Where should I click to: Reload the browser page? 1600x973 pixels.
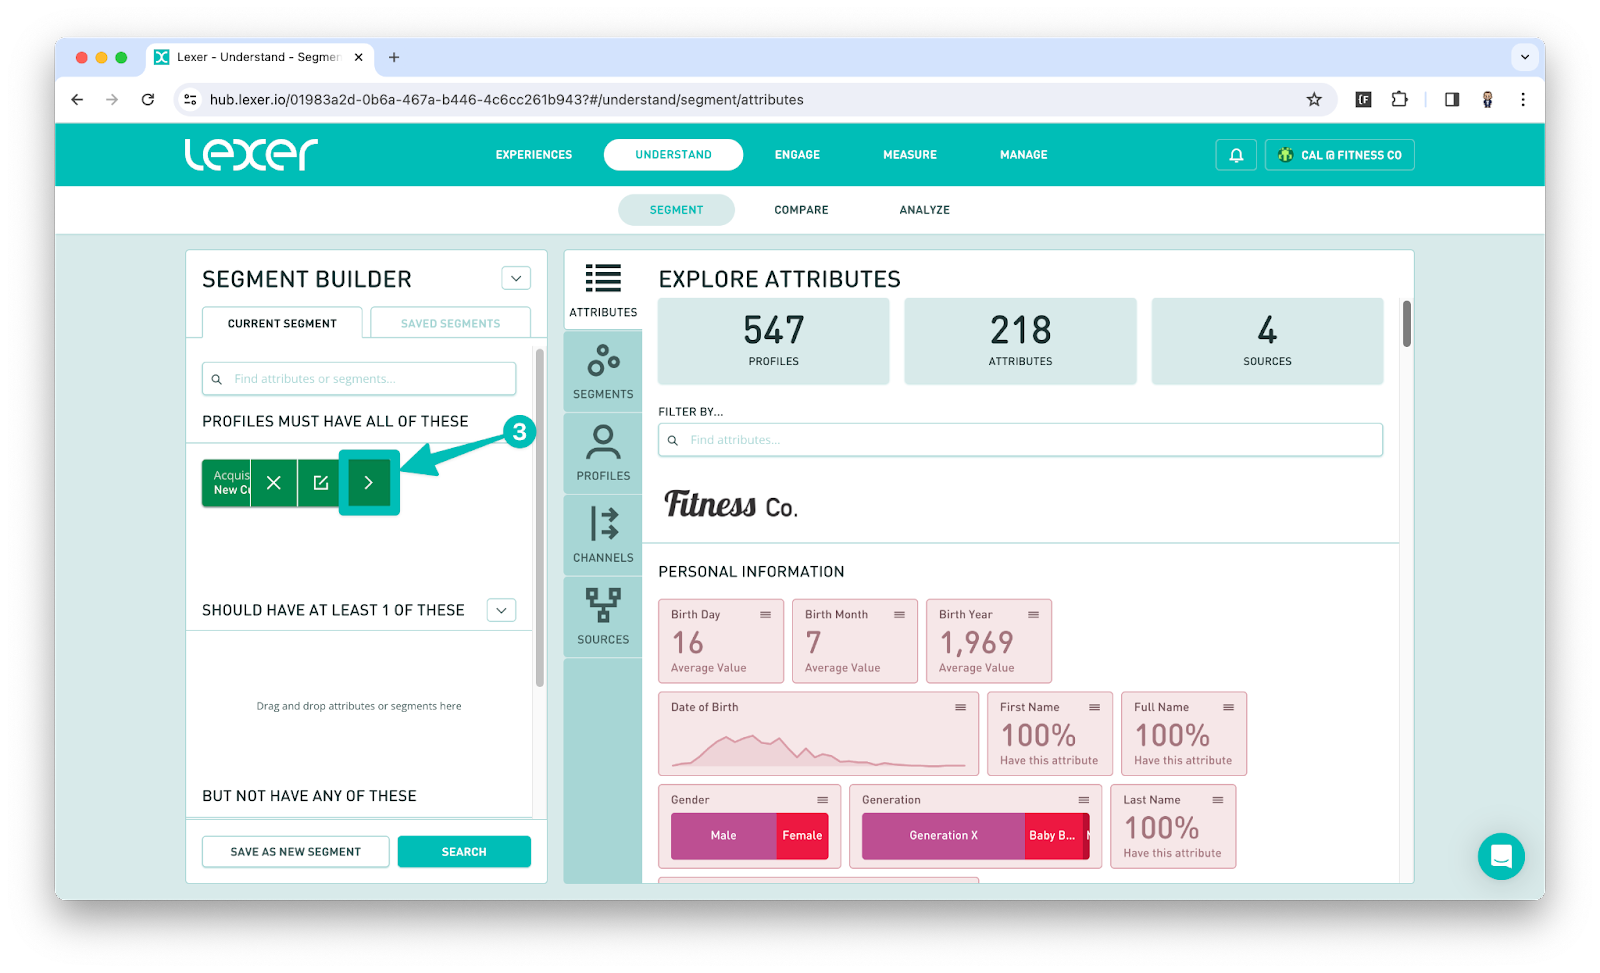(x=148, y=99)
